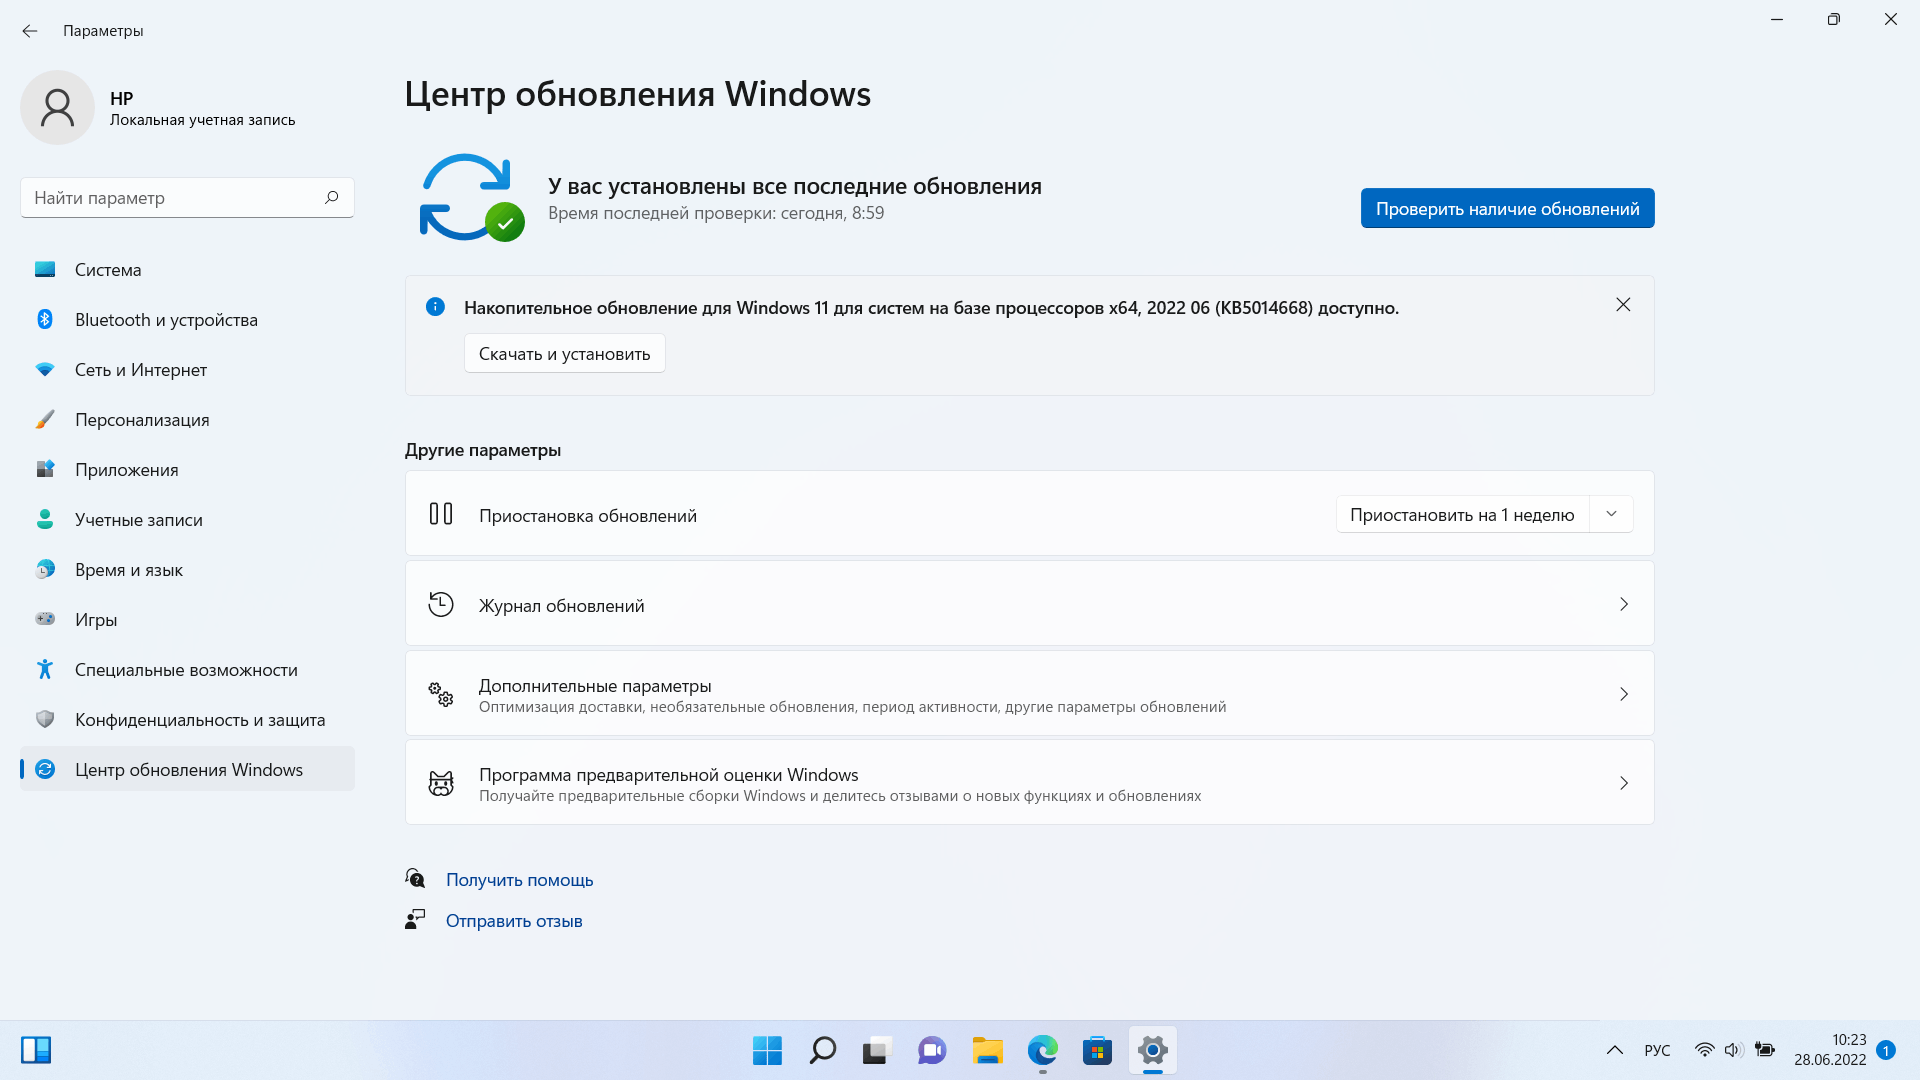Click the Время последней проверки status text
Image resolution: width=1920 pixels, height=1080 pixels.
click(716, 213)
